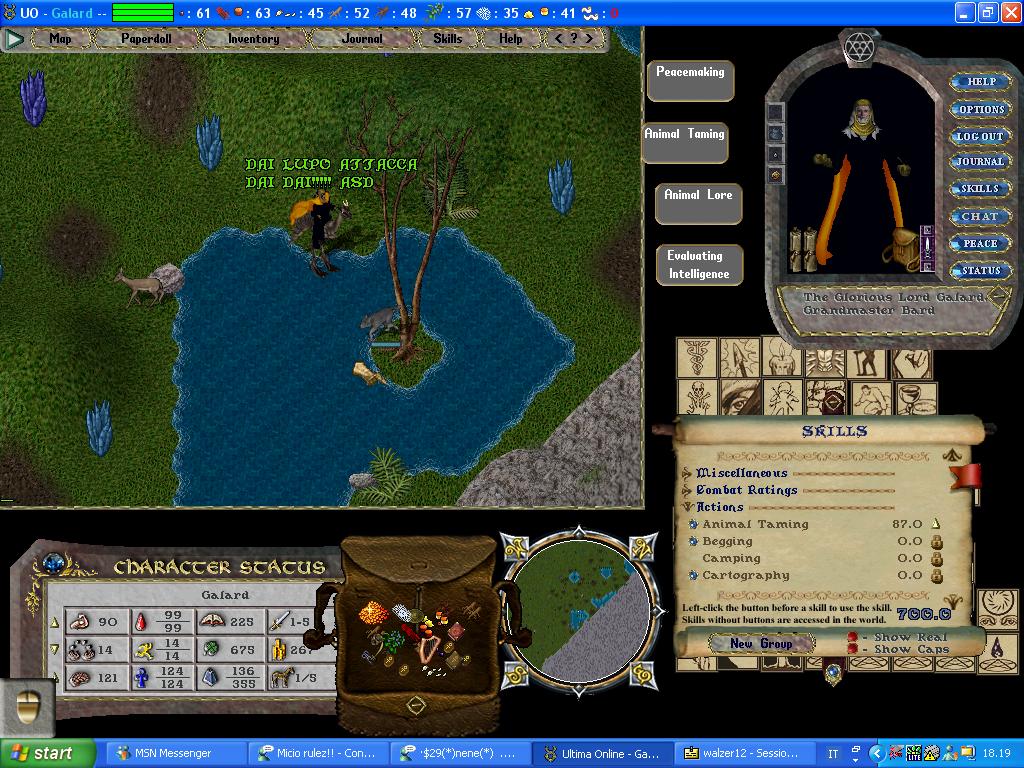This screenshot has width=1024, height=768.
Task: Minimize Character Status with blue gem
Action: pyautogui.click(x=52, y=562)
